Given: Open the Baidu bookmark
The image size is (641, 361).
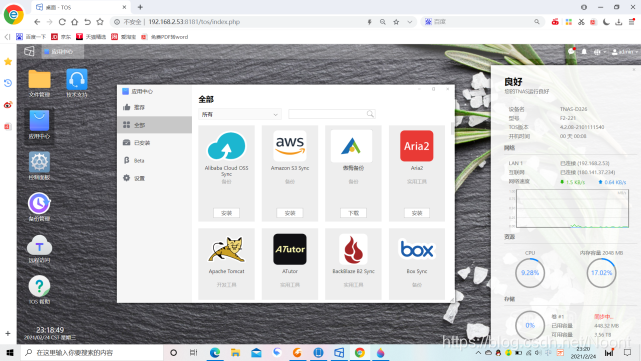Looking at the screenshot, I should click(31, 37).
